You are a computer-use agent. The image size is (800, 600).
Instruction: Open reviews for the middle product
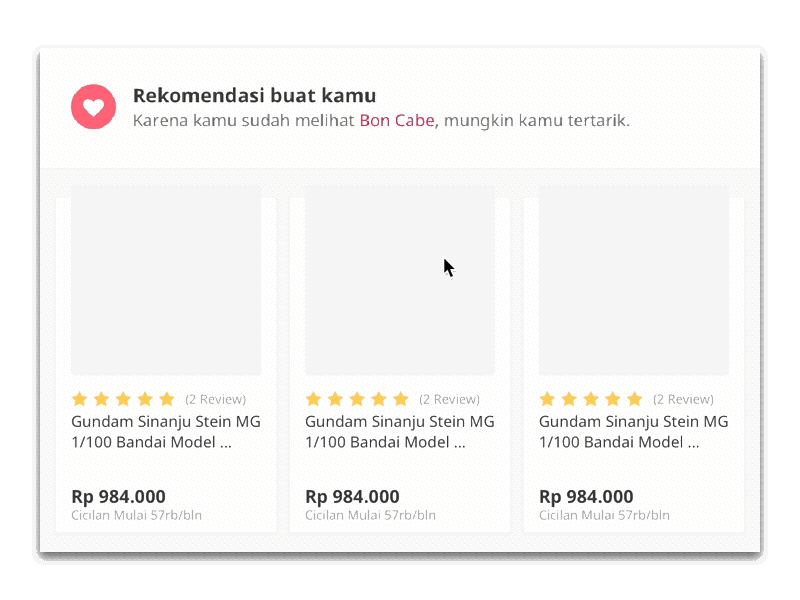pos(449,398)
